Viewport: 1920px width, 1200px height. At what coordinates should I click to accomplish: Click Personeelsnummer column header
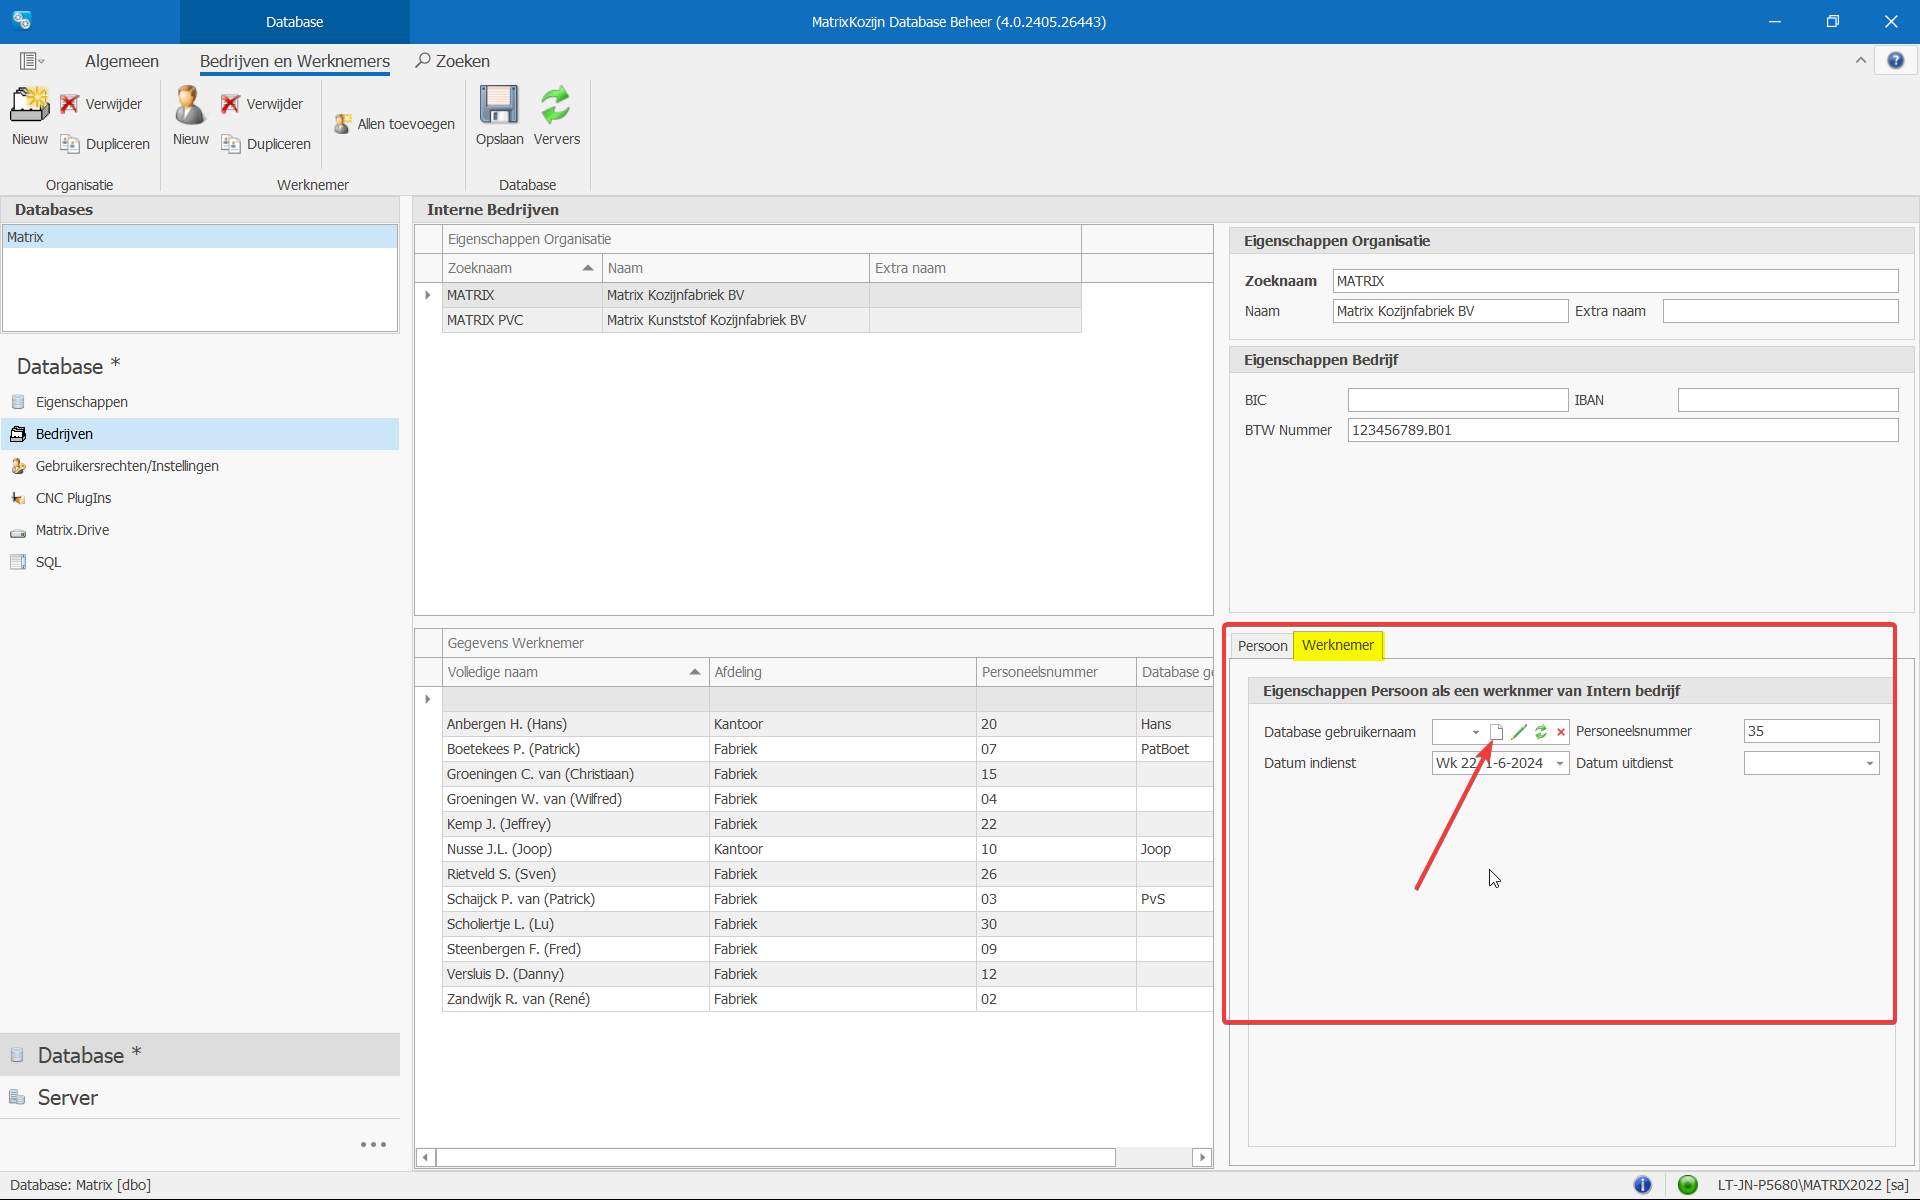point(1056,672)
